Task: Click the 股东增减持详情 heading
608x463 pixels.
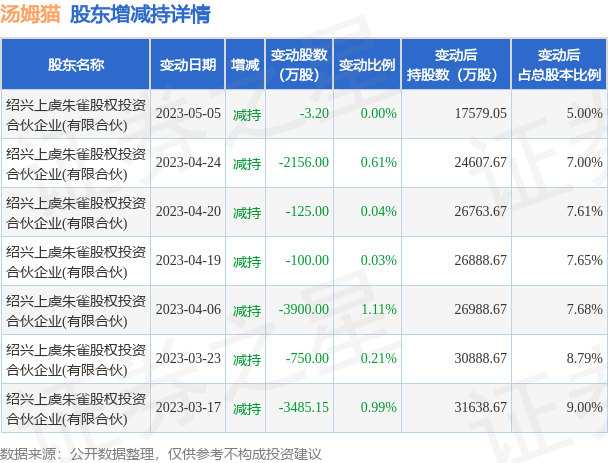Action: [x=140, y=15]
